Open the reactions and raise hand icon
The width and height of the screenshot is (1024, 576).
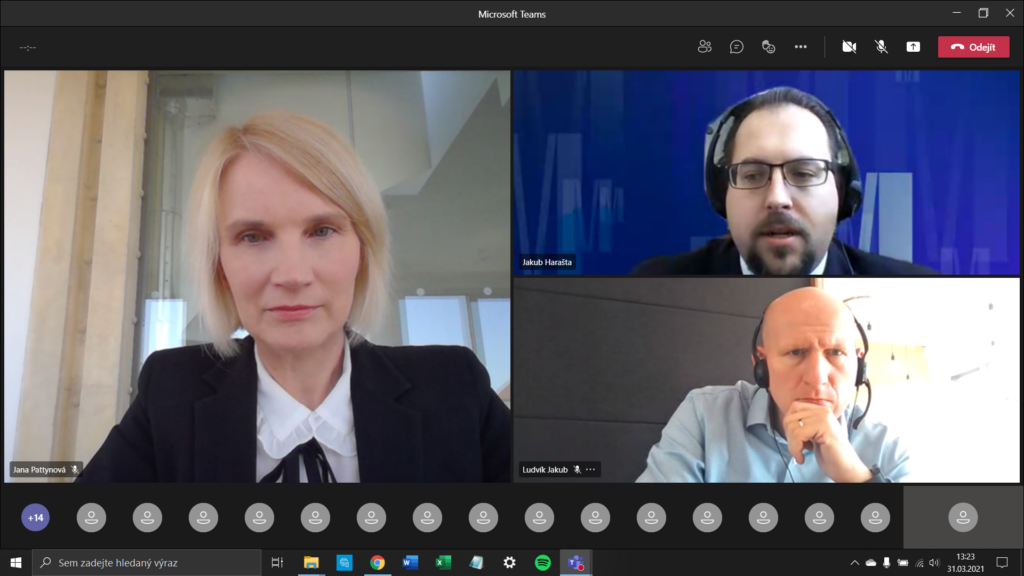coord(768,47)
